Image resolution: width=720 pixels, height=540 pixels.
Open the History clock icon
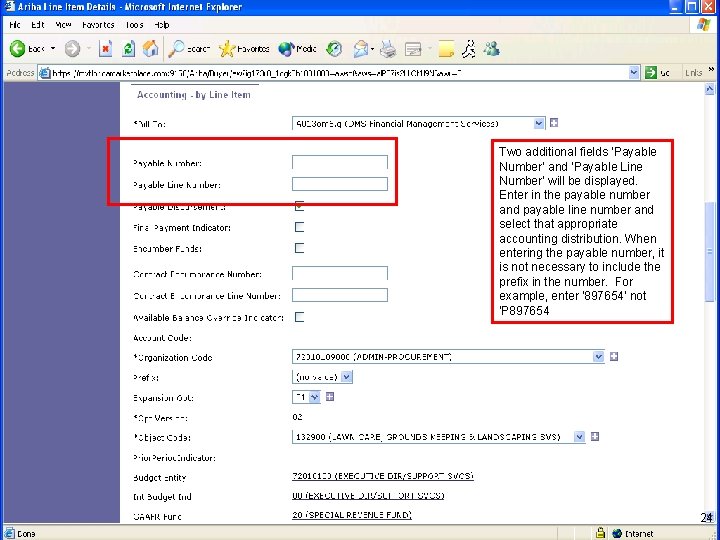point(334,49)
